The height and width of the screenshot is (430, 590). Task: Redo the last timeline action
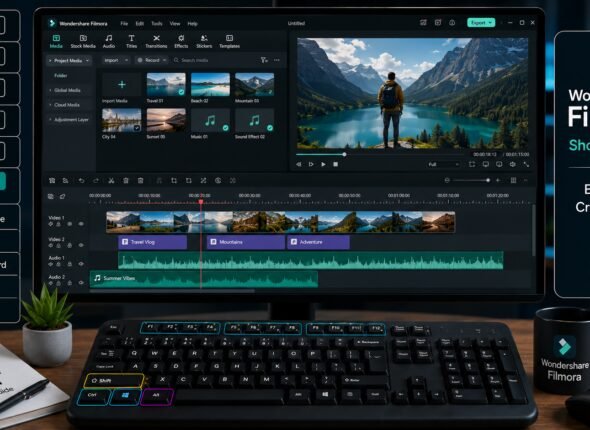coord(96,181)
